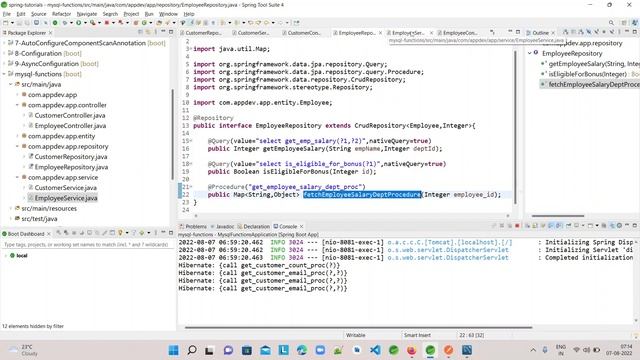Collapse the com.appdev.app.controller package

tap(18, 105)
